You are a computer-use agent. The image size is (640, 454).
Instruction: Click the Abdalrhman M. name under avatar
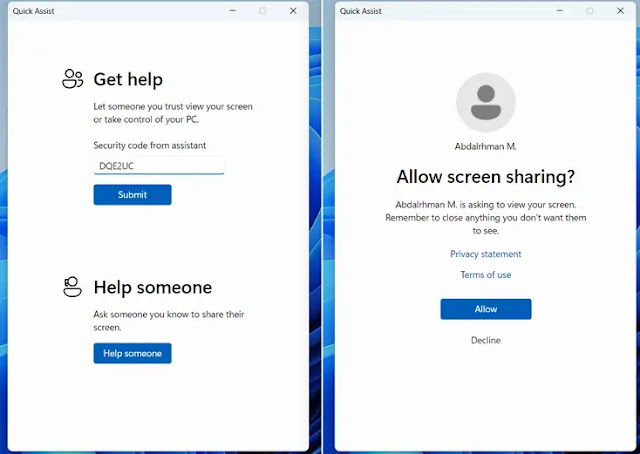(x=486, y=146)
